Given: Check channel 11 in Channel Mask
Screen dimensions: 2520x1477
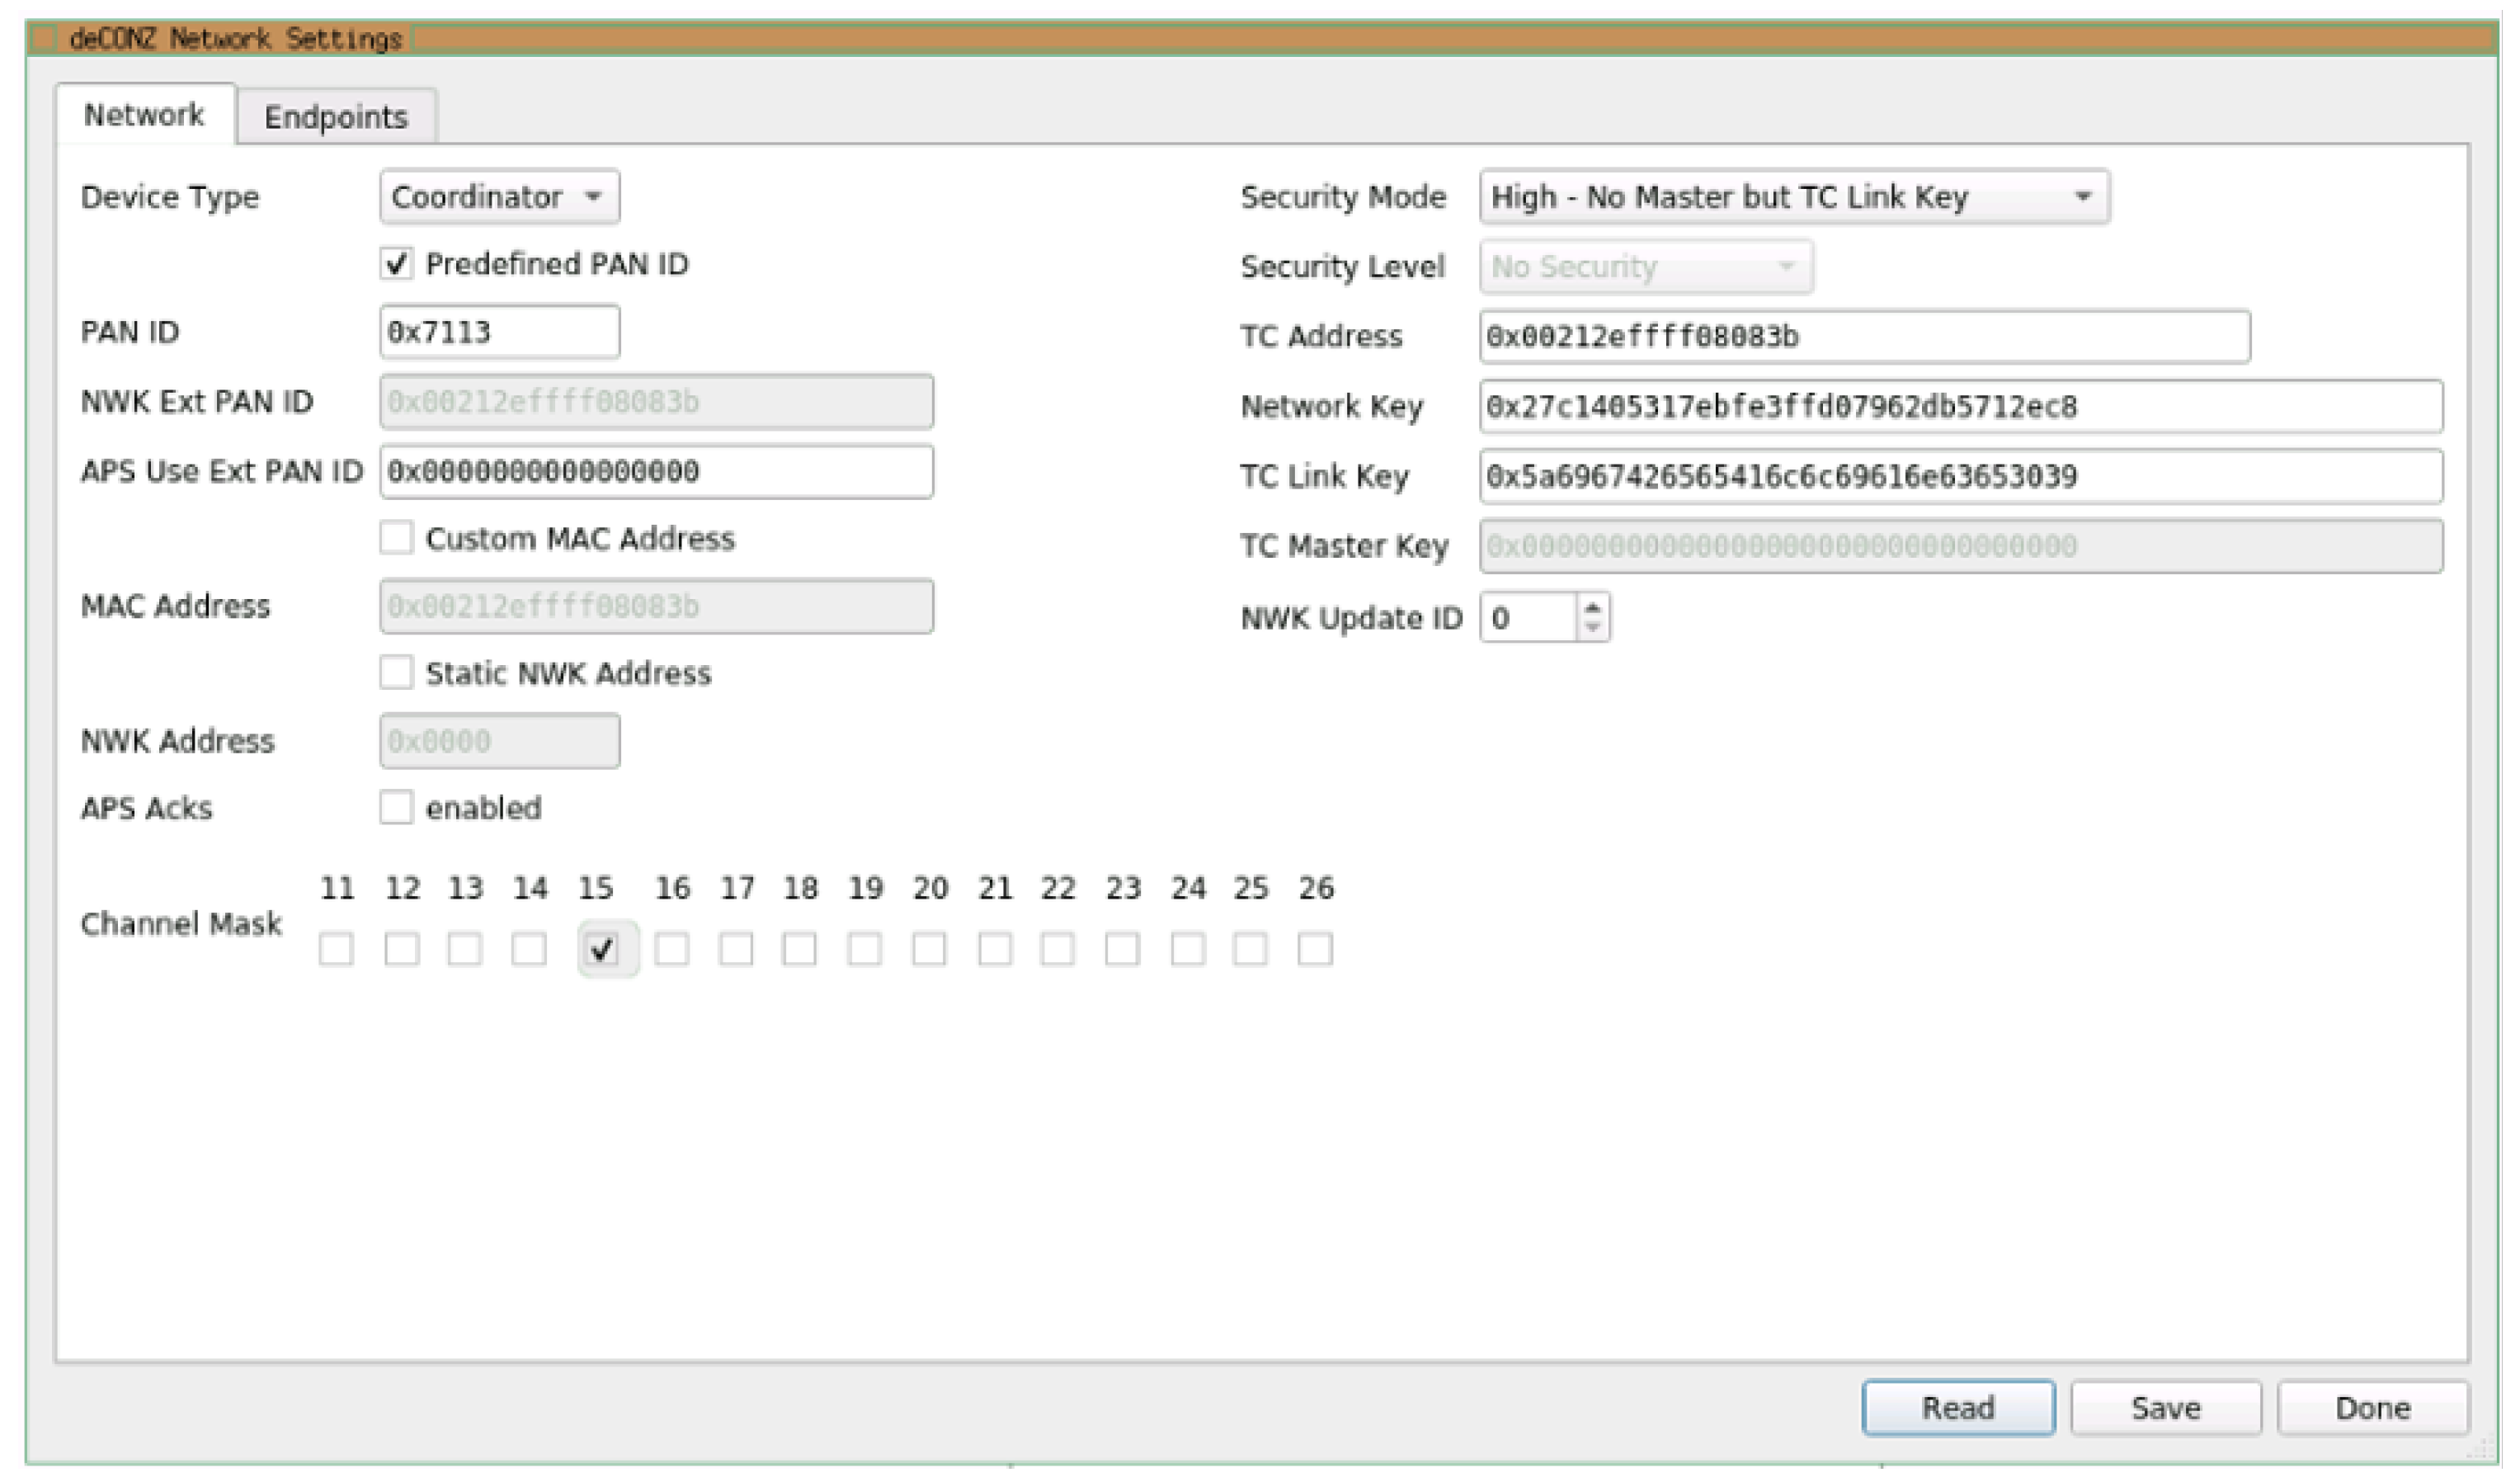Looking at the screenshot, I should pos(336,949).
